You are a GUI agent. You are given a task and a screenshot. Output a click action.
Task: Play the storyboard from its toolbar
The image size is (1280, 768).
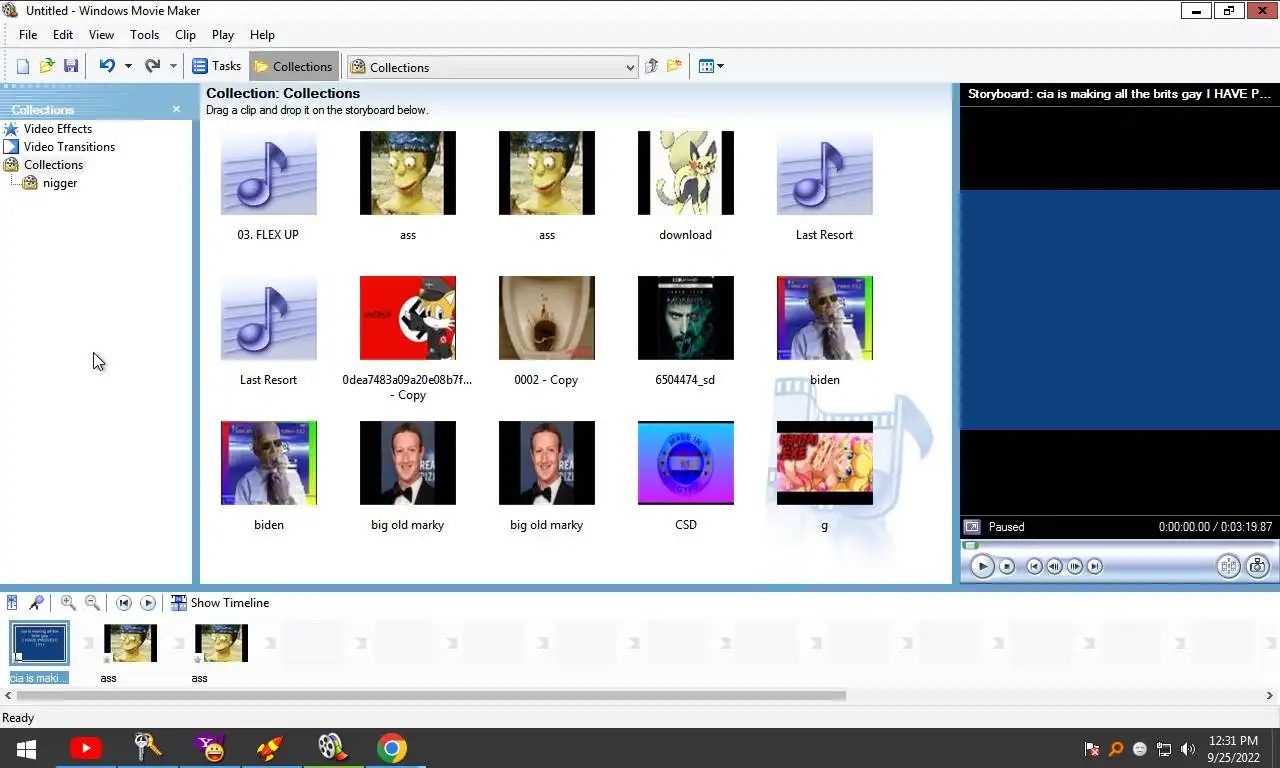click(148, 603)
